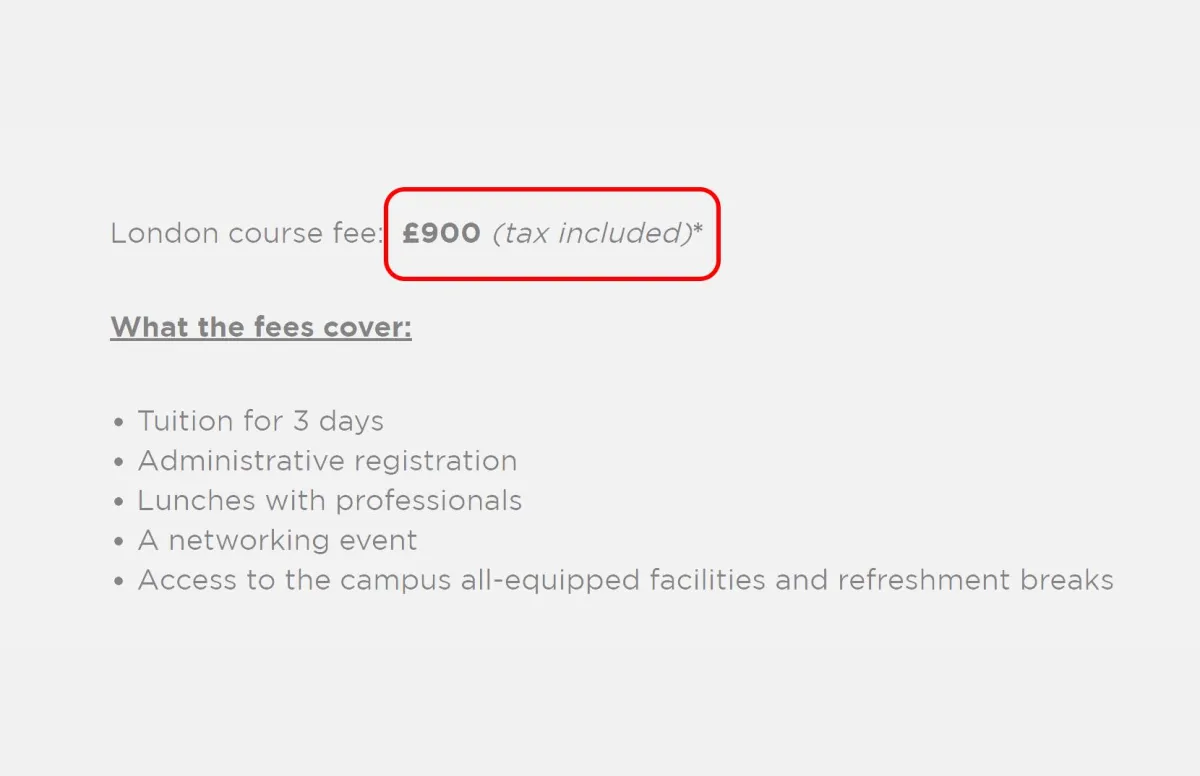Select the "A networking event" line

277,541
